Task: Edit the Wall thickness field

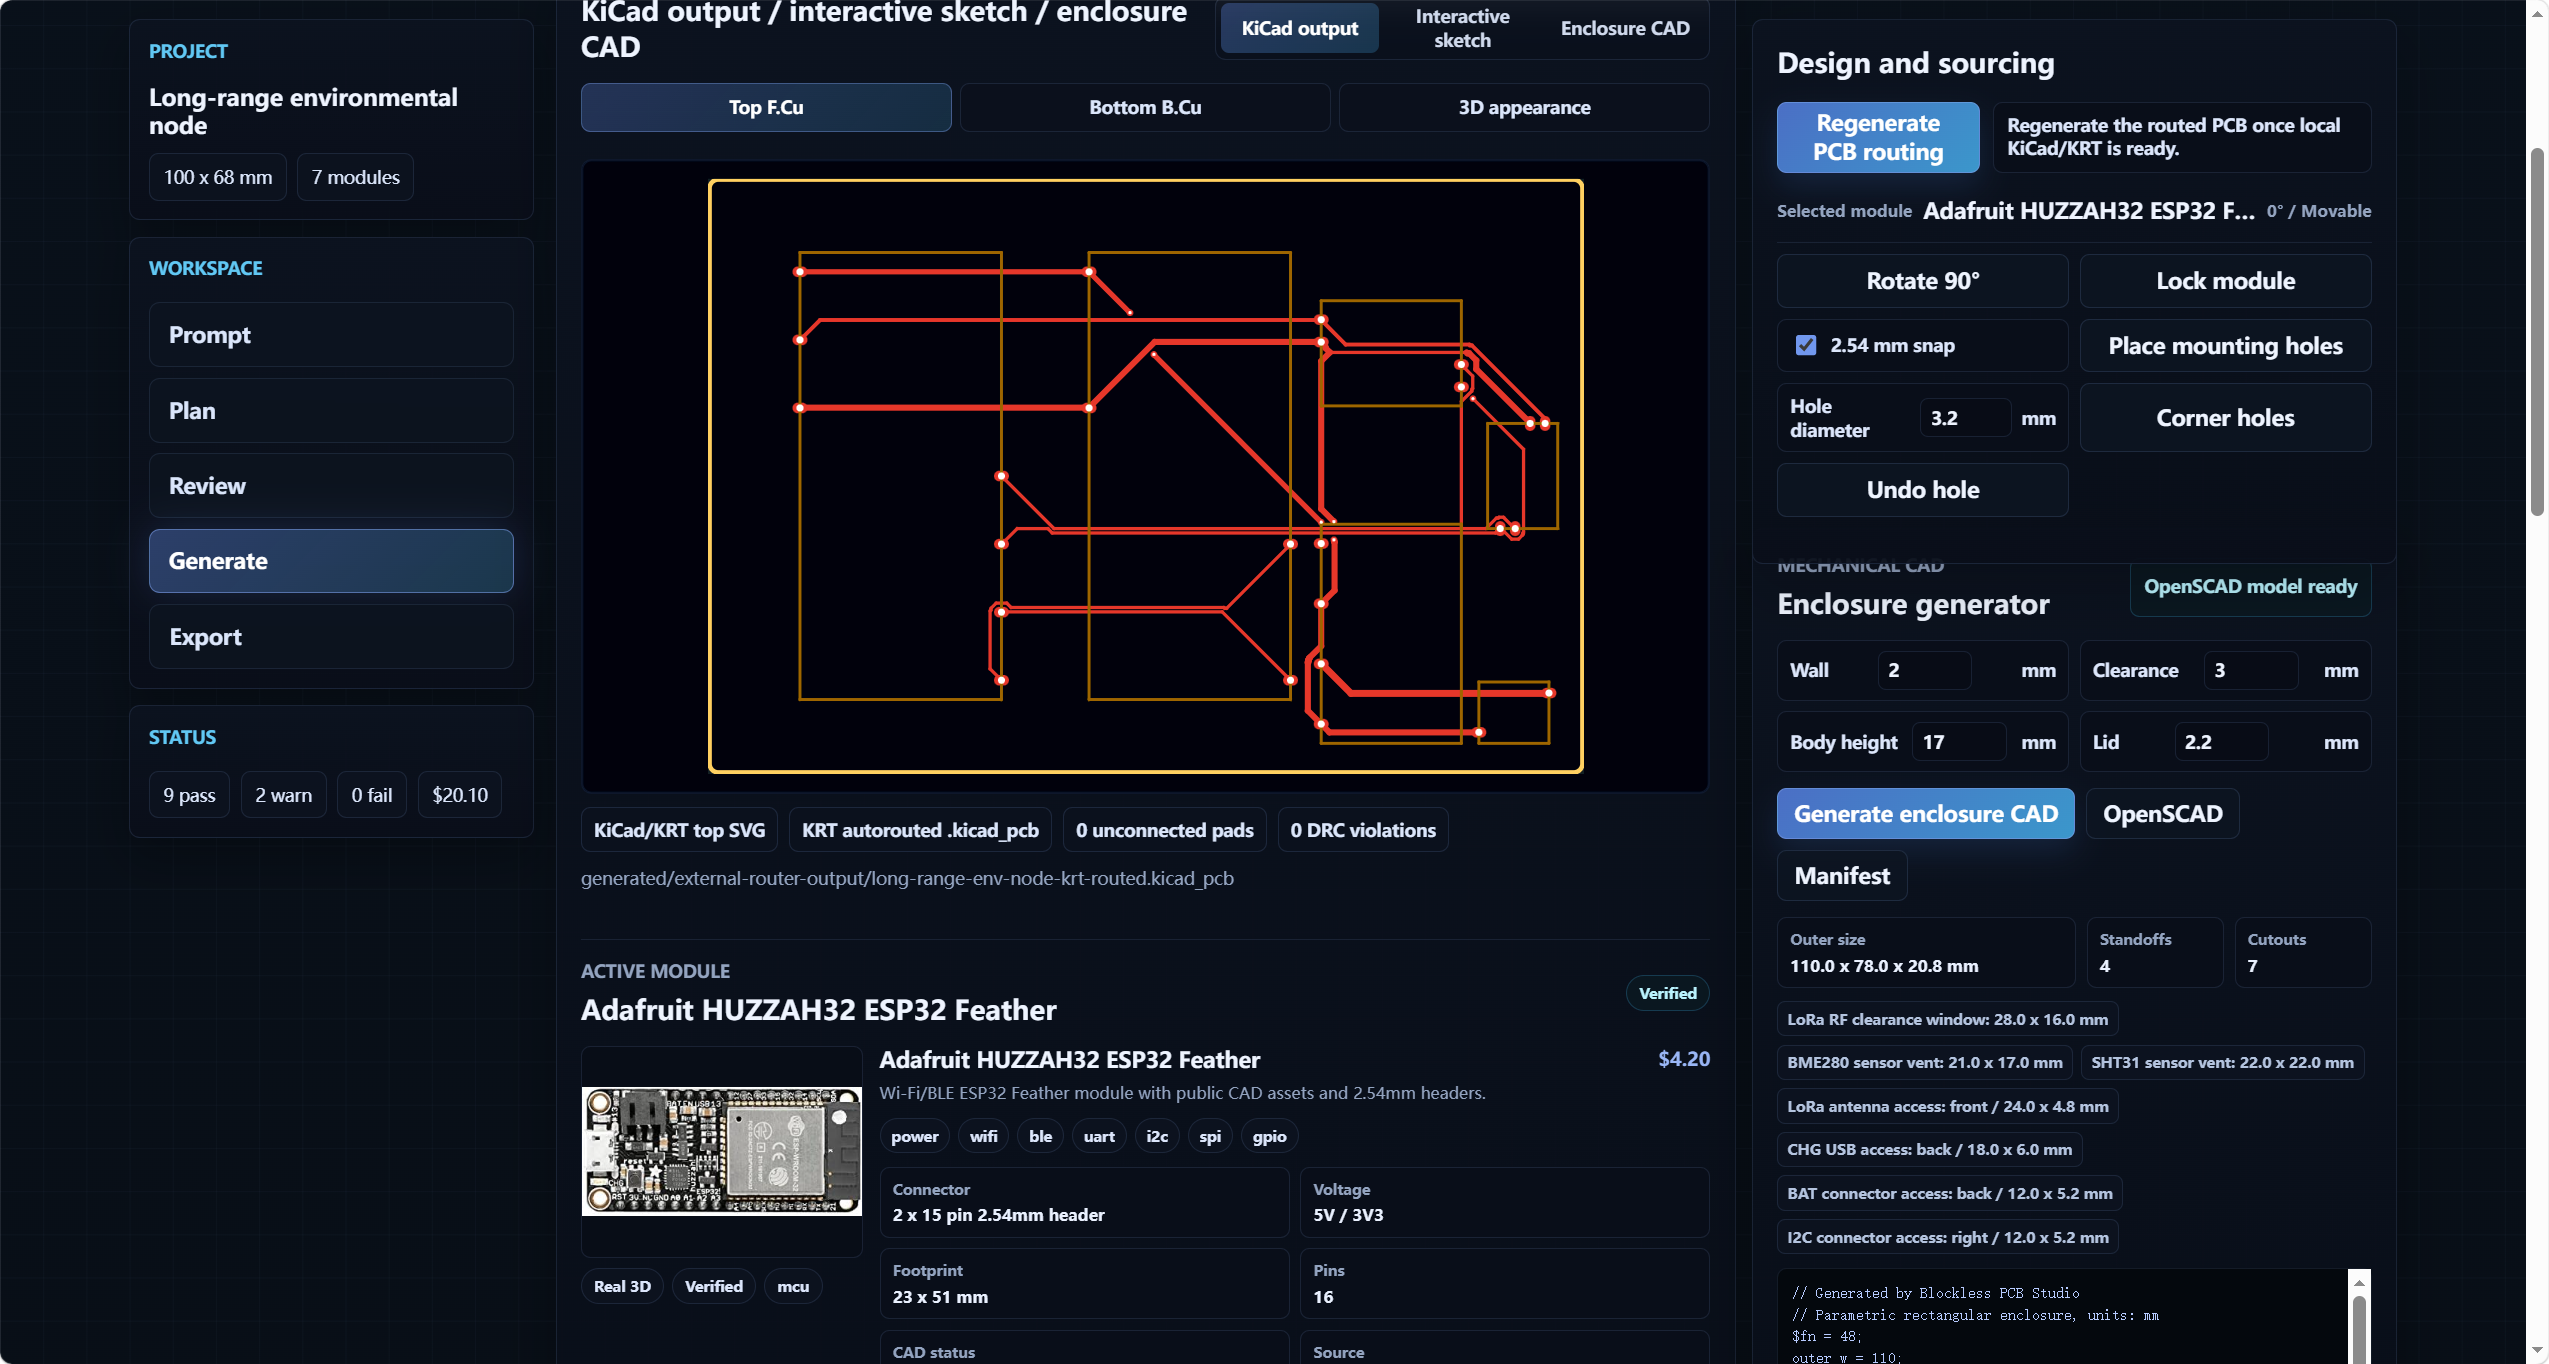Action: (x=1923, y=670)
